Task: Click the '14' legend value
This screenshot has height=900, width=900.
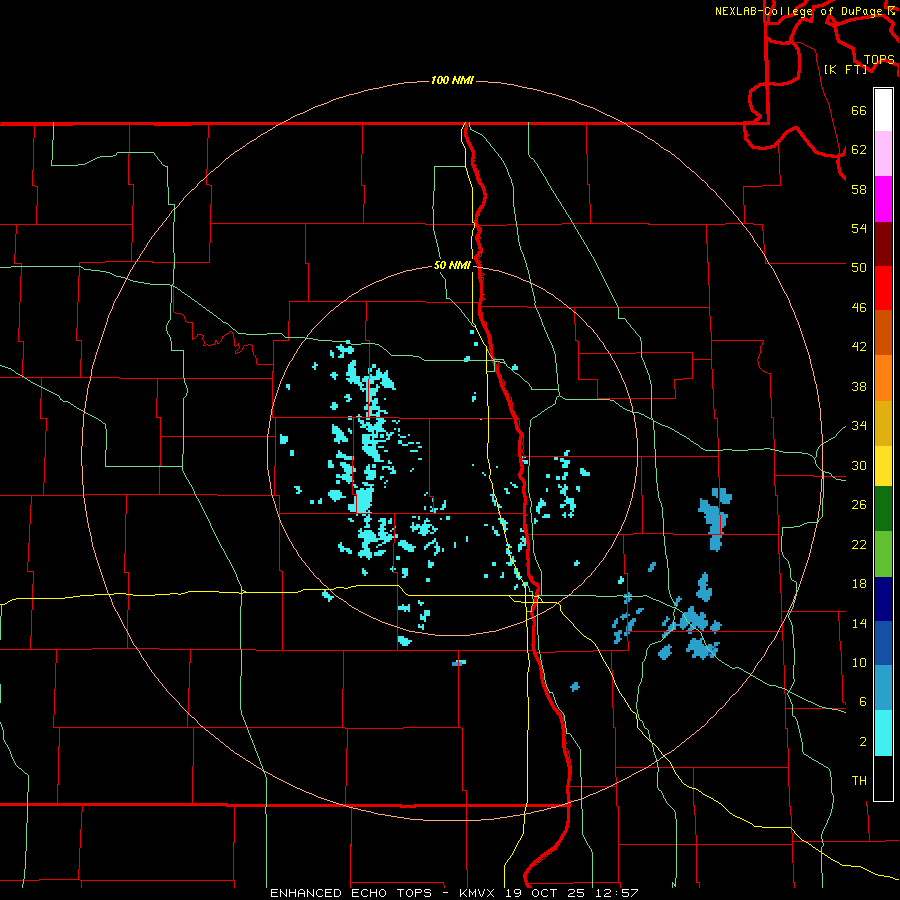Action: [x=859, y=623]
